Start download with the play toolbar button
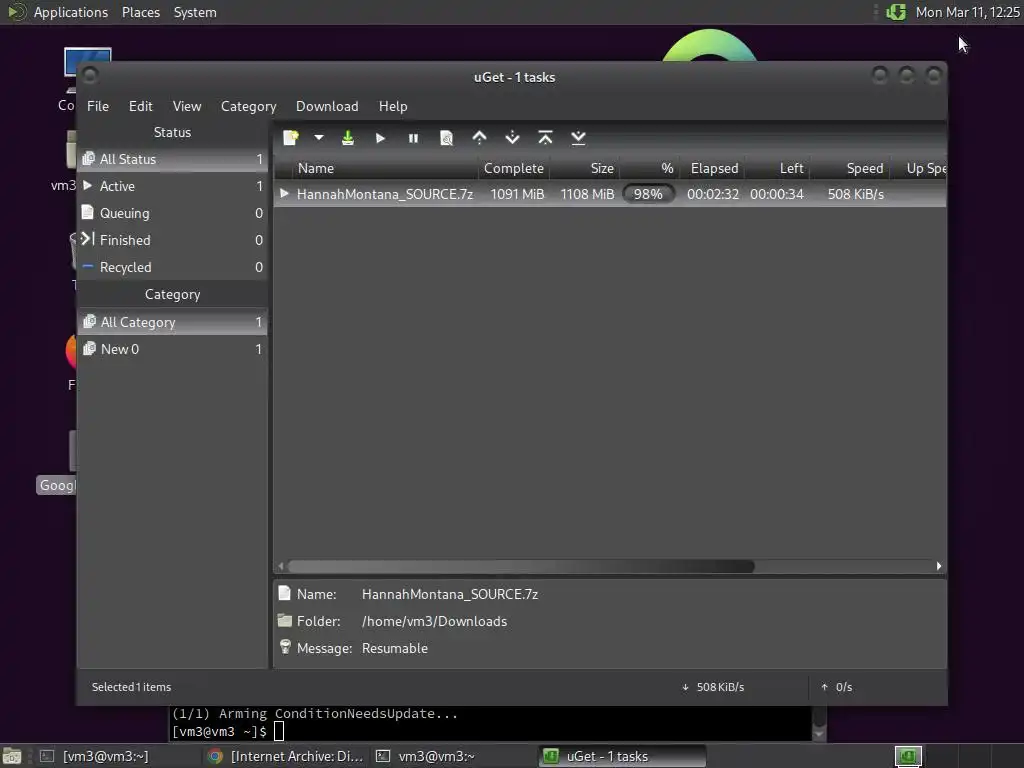Screen dimensions: 1024x768 point(380,138)
